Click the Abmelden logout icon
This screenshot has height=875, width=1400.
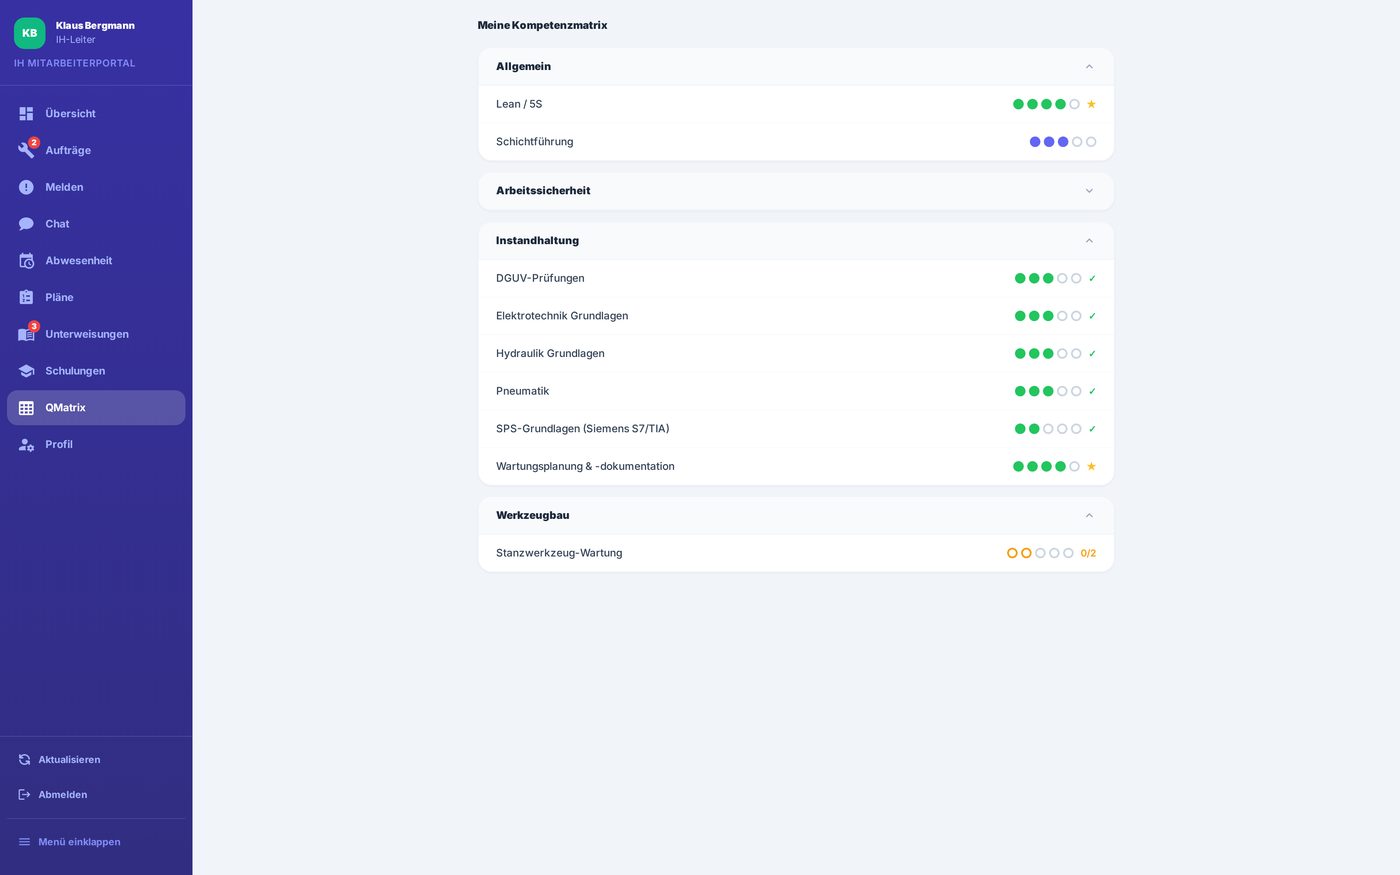tap(25, 795)
